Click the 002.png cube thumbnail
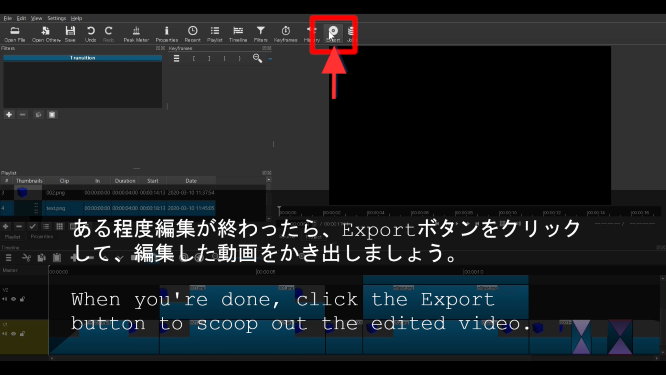The width and height of the screenshot is (666, 375). tap(22, 193)
